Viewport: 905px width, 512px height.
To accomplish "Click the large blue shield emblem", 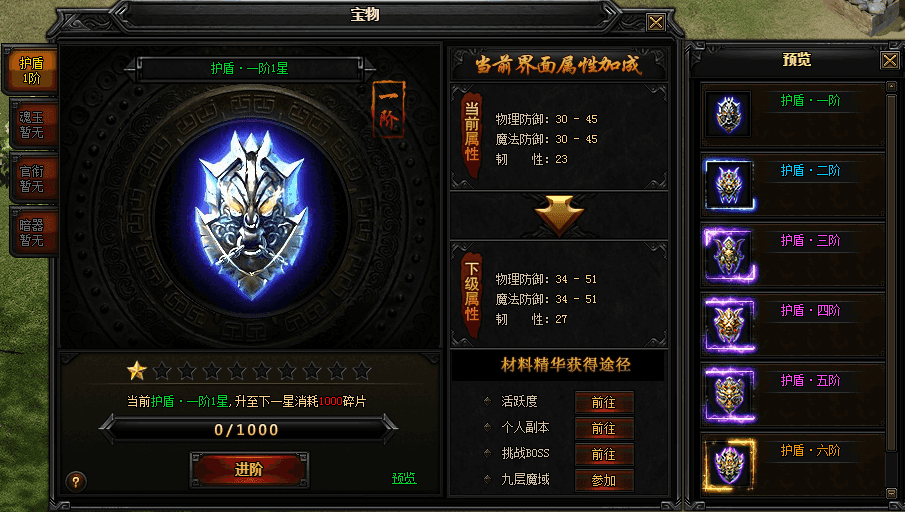I will coord(251,215).
